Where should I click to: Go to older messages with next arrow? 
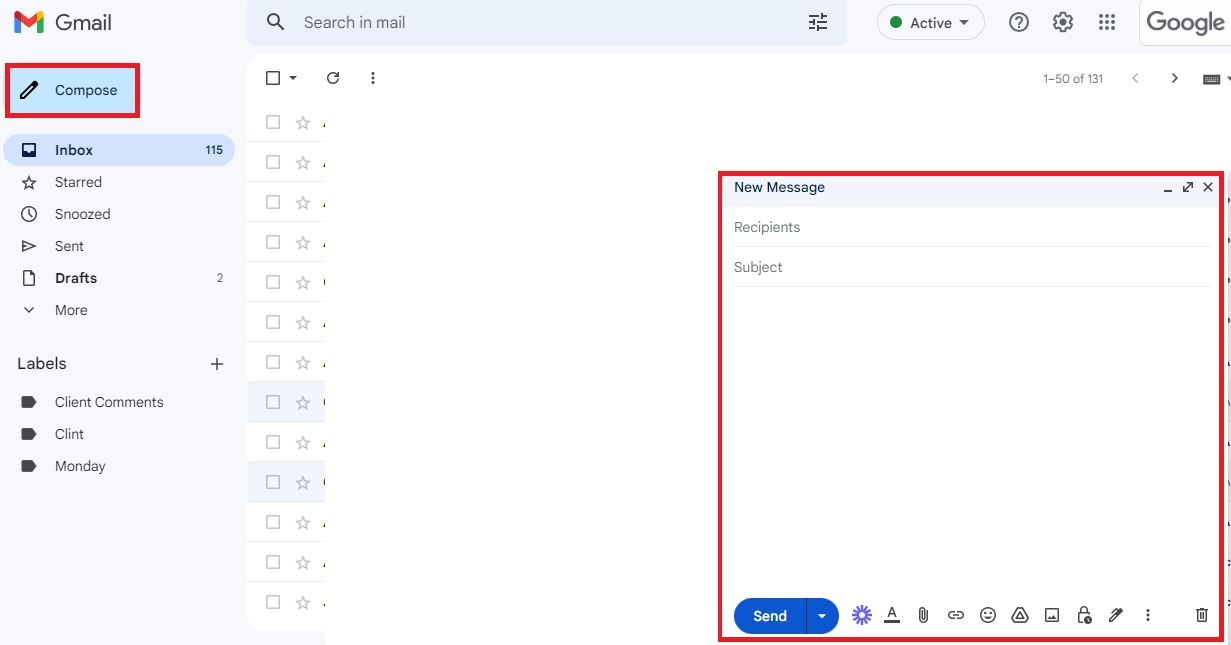(x=1175, y=78)
